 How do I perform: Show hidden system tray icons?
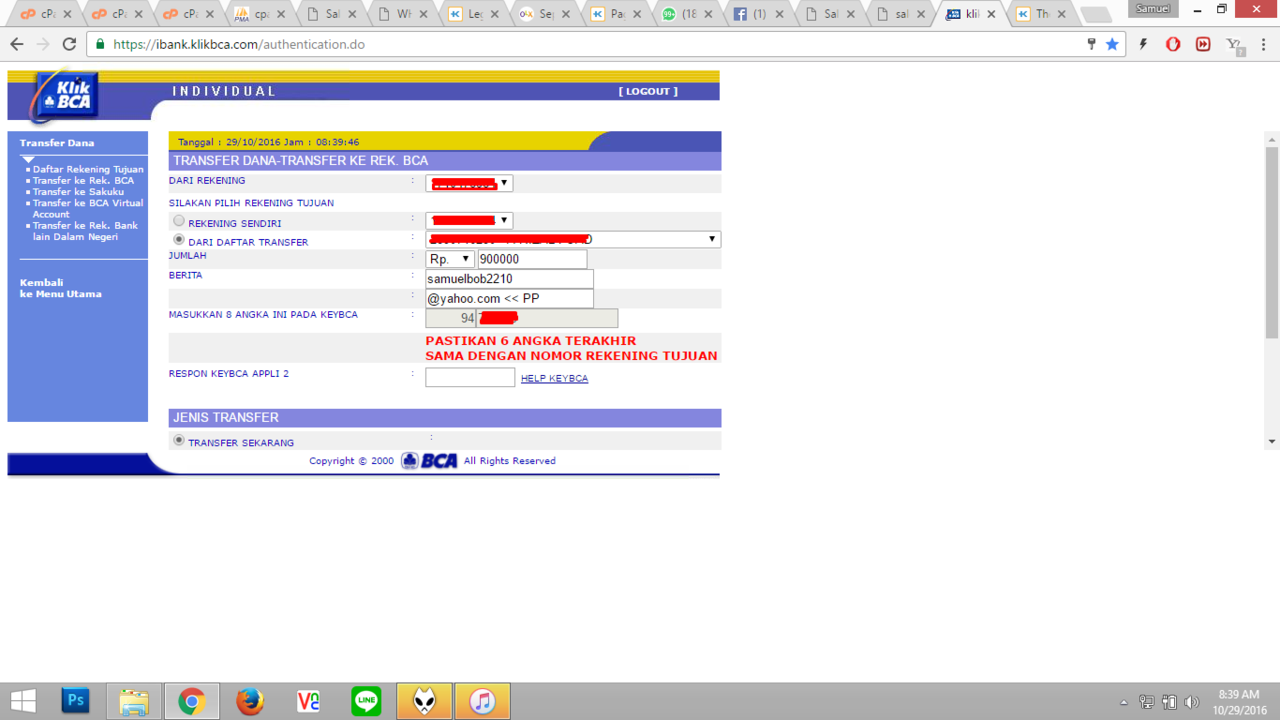[1124, 702]
